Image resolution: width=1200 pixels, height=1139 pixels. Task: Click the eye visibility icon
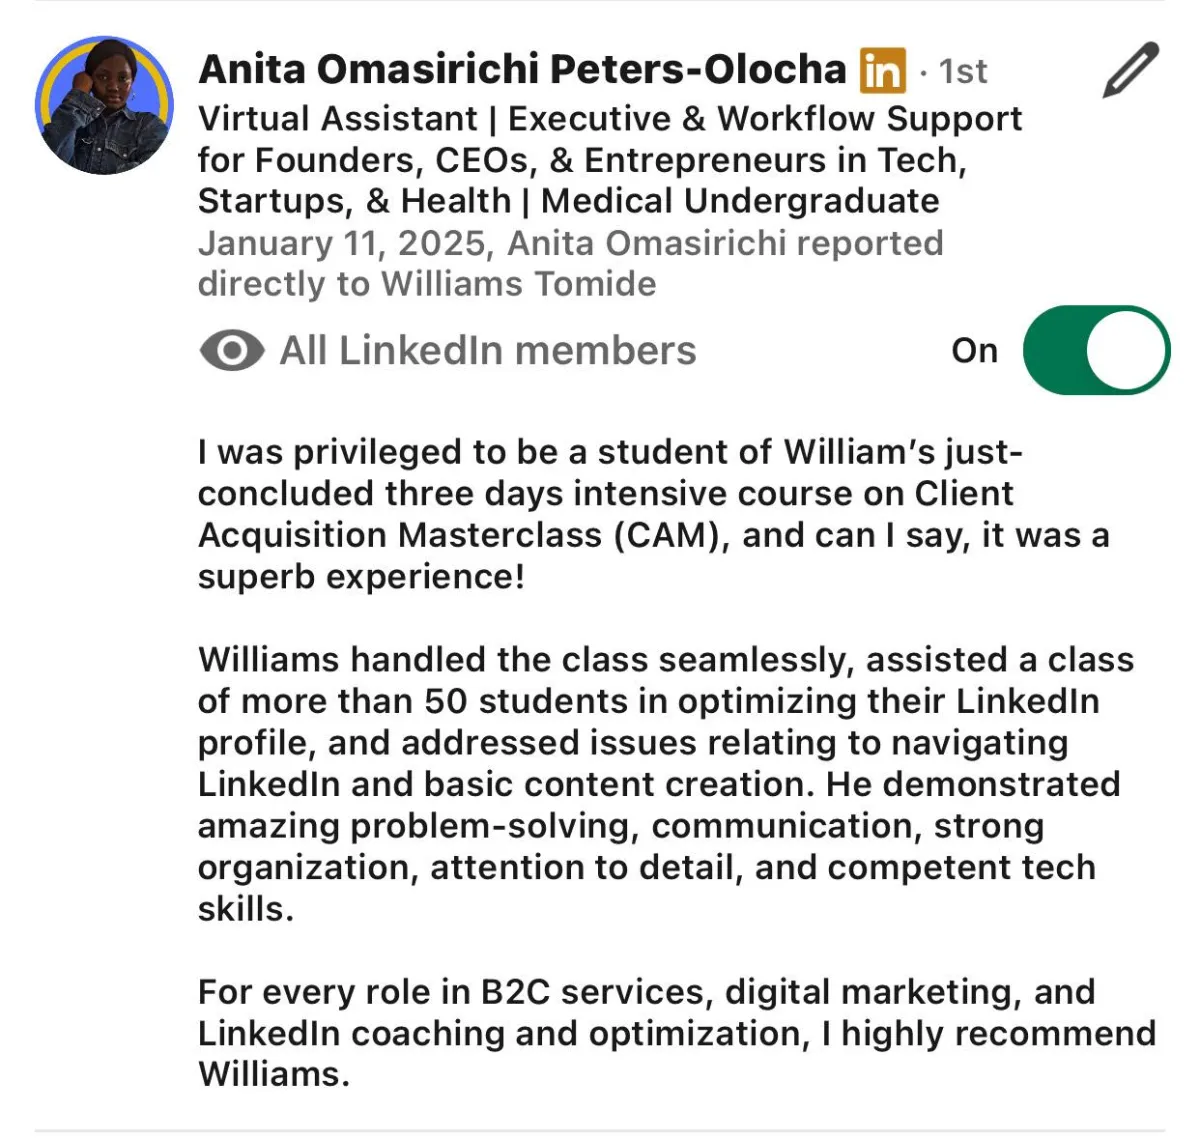click(x=232, y=351)
